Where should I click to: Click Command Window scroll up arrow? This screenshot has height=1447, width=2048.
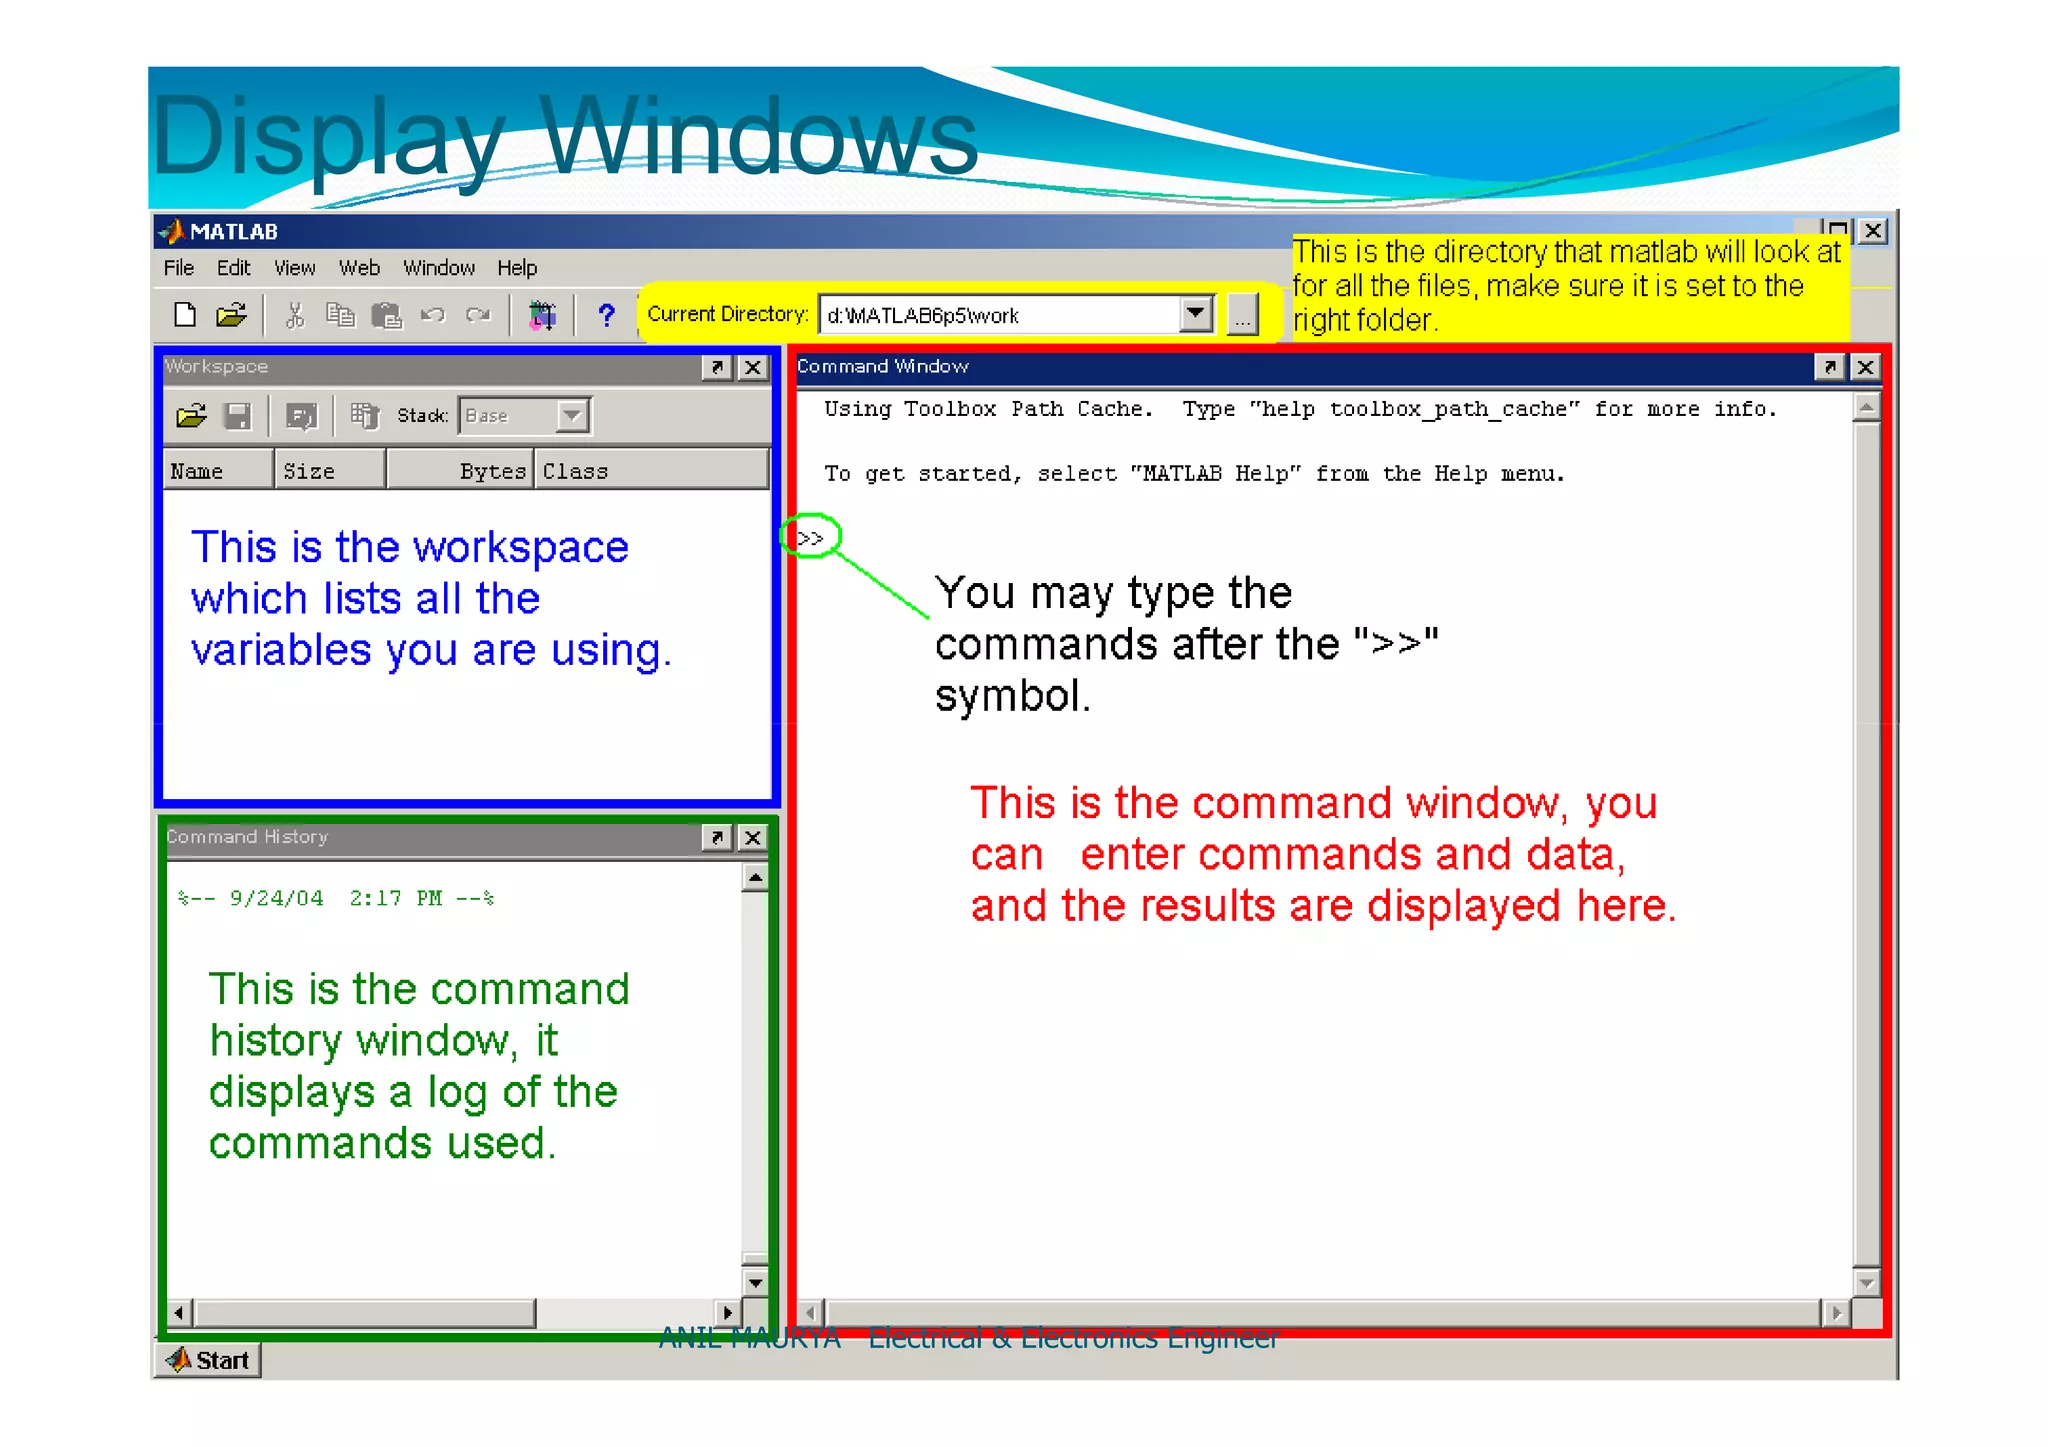point(1866,407)
